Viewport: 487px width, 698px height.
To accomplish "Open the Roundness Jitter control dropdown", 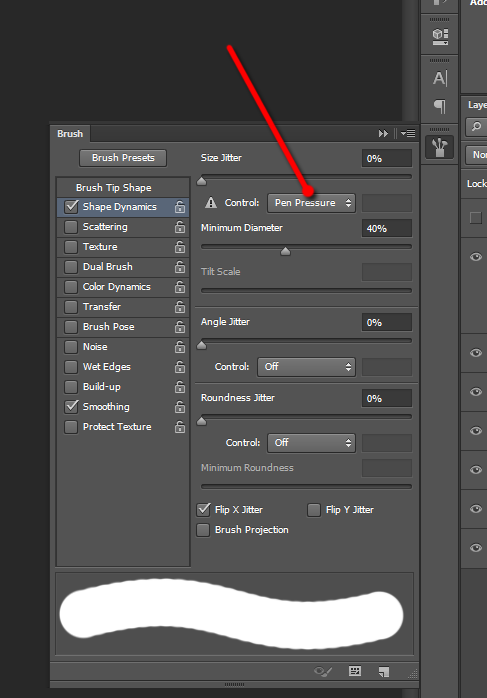I will 311,443.
